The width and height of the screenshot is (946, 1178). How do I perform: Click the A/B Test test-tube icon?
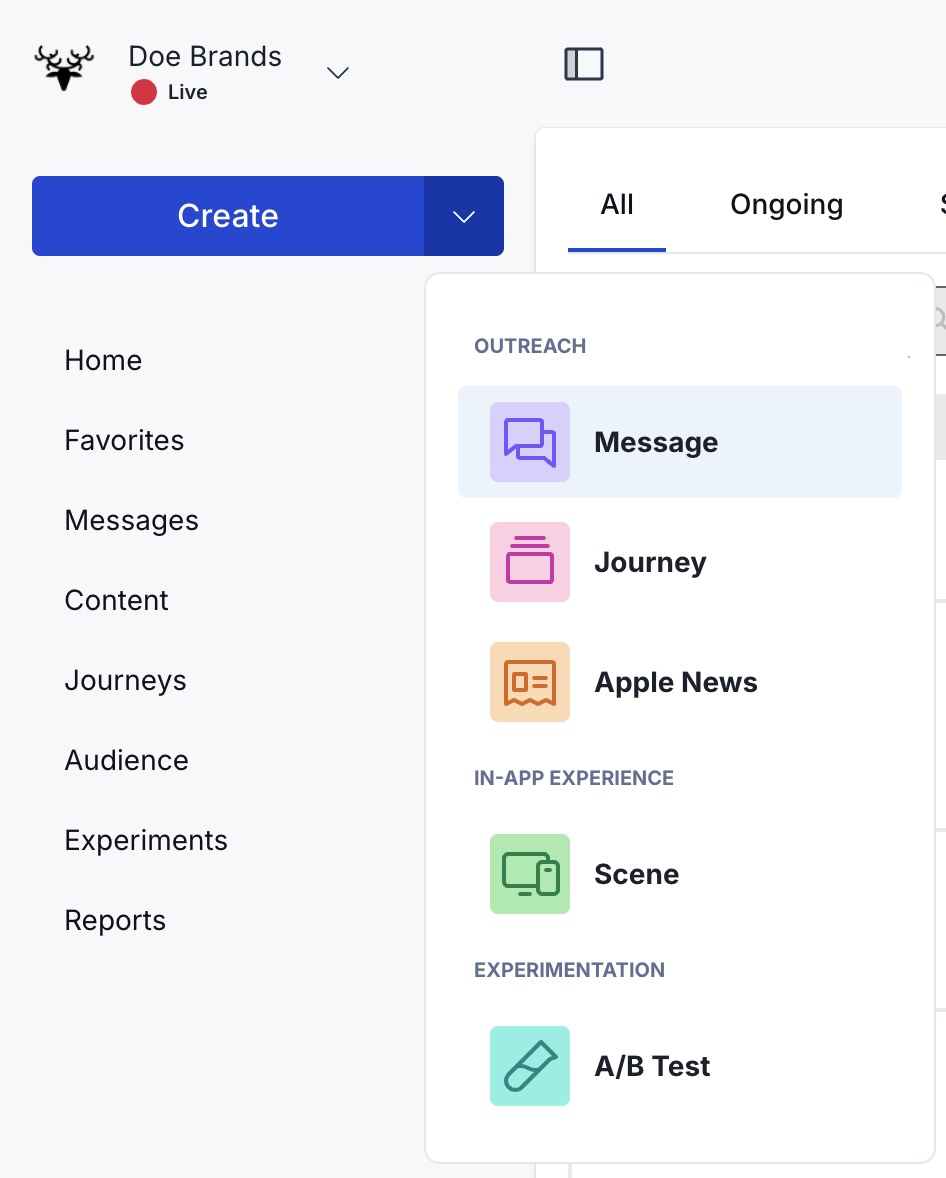530,1066
